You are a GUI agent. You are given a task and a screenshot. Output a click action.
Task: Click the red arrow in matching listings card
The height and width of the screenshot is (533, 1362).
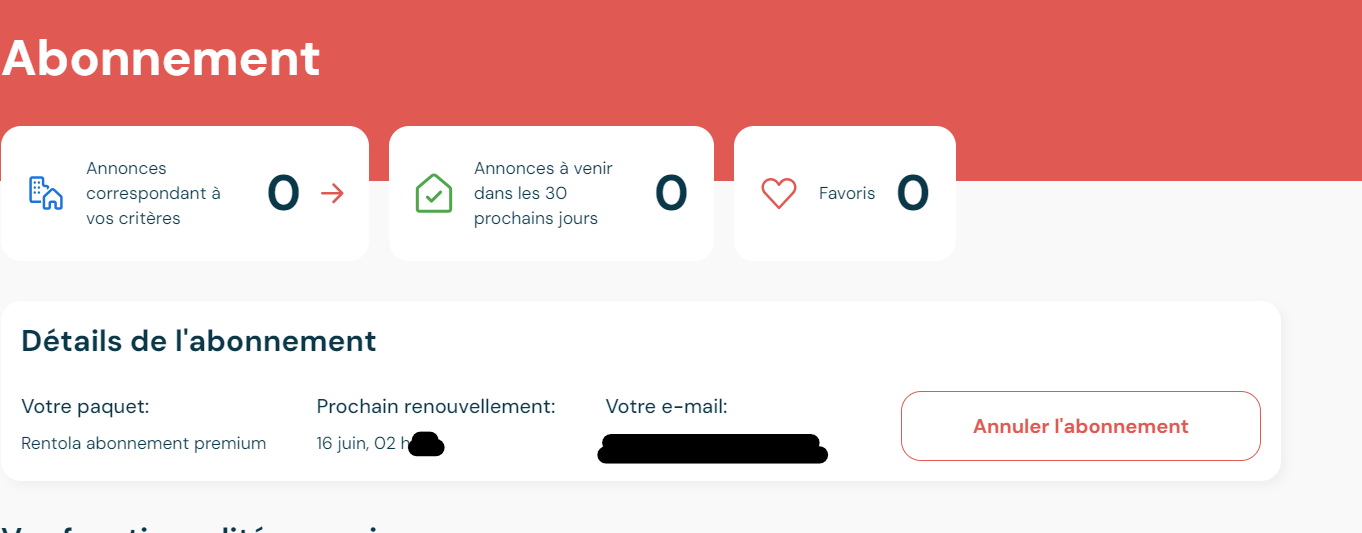332,193
